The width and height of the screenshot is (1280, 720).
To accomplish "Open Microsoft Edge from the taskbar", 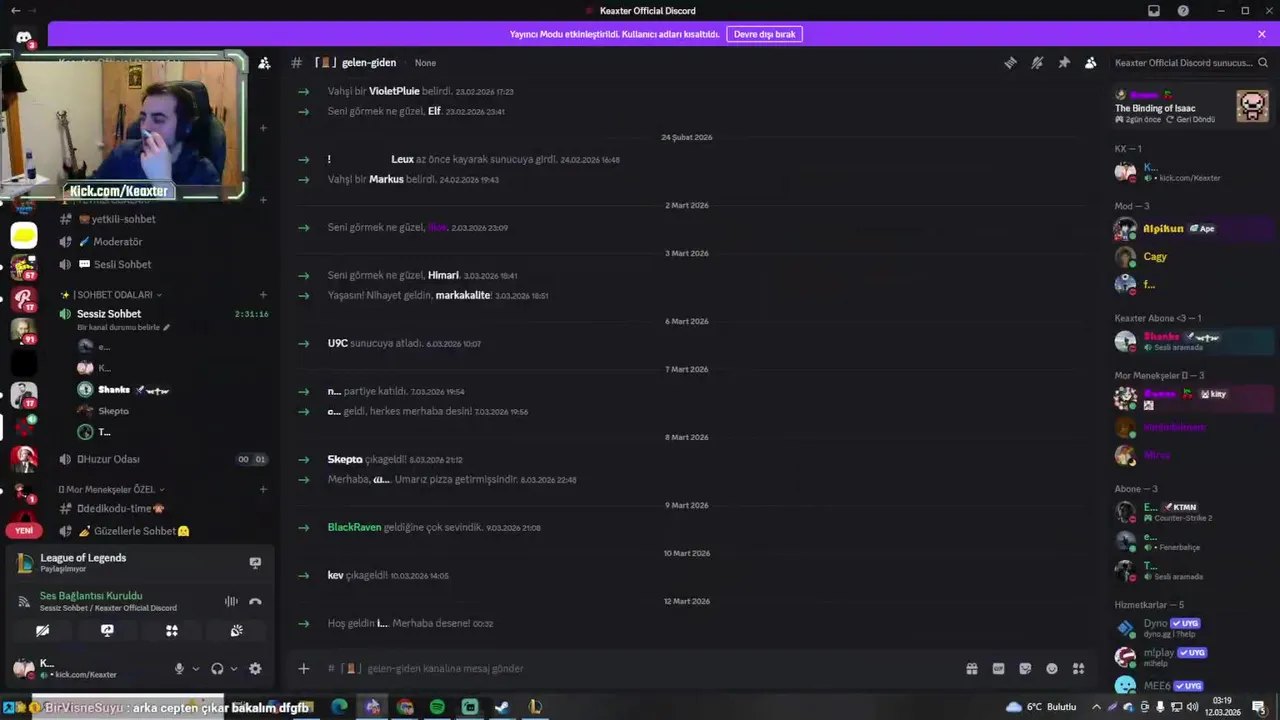I will pyautogui.click(x=340, y=707).
